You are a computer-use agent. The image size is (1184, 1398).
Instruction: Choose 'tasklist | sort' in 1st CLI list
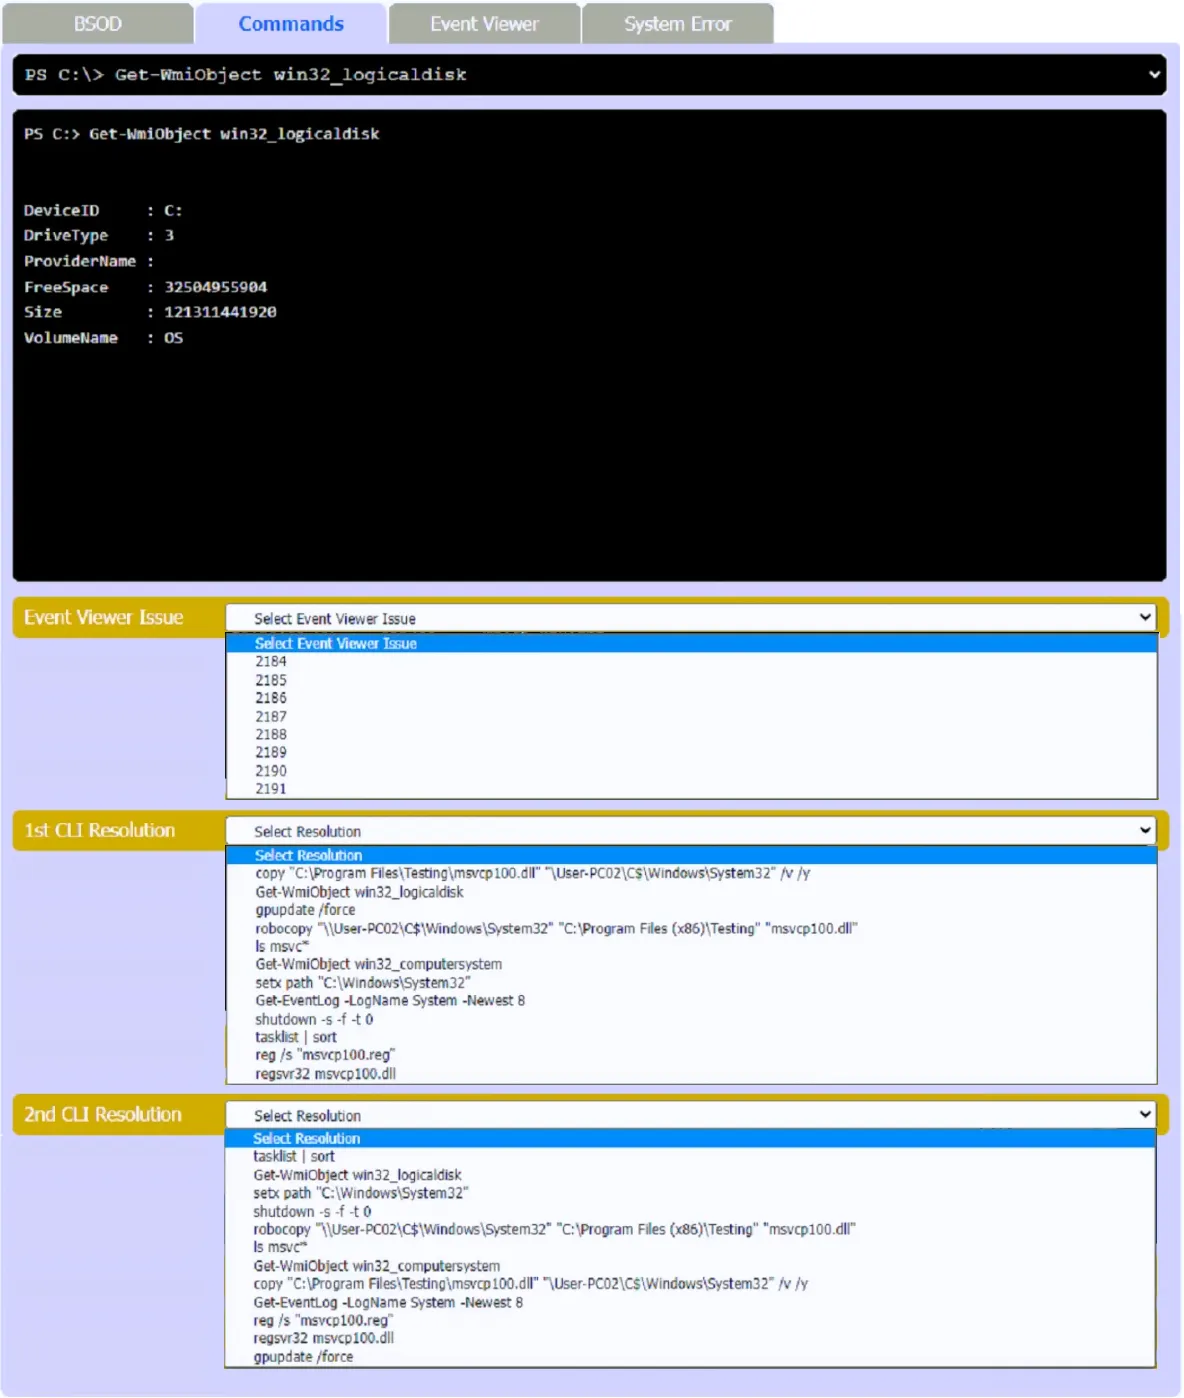coord(691,1037)
